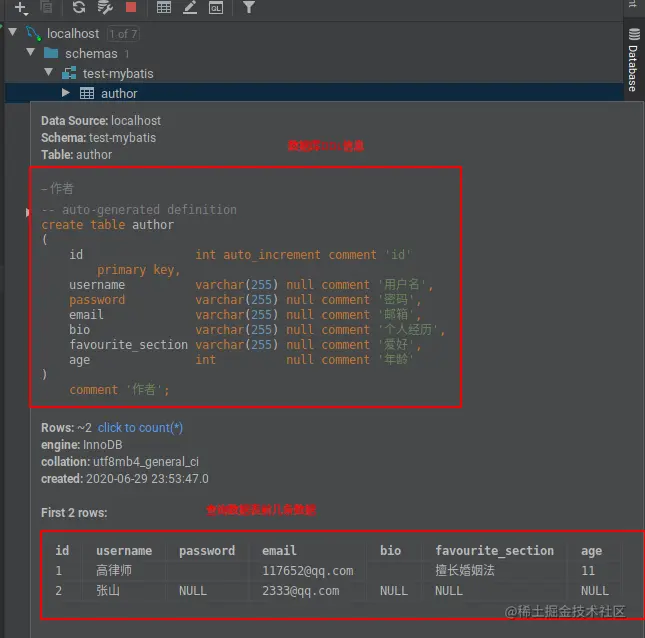Click the age cell showing 11
645x638 pixels.
click(x=588, y=571)
